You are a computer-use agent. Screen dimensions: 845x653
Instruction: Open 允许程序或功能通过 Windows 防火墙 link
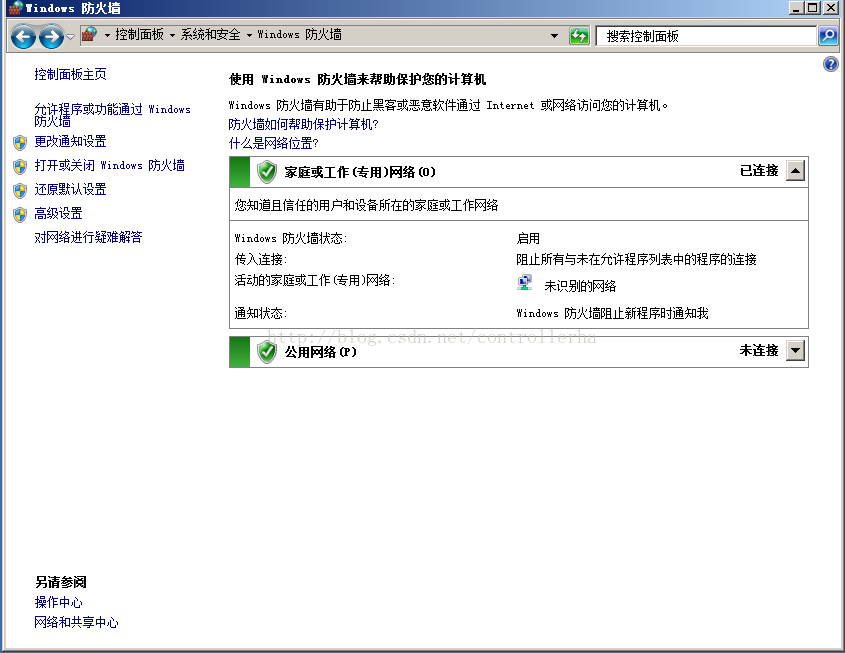pos(112,115)
